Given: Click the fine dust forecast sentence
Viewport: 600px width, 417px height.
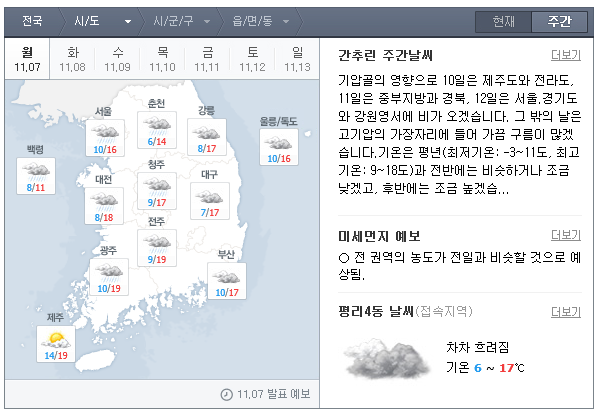Looking at the screenshot, I should pos(460,265).
